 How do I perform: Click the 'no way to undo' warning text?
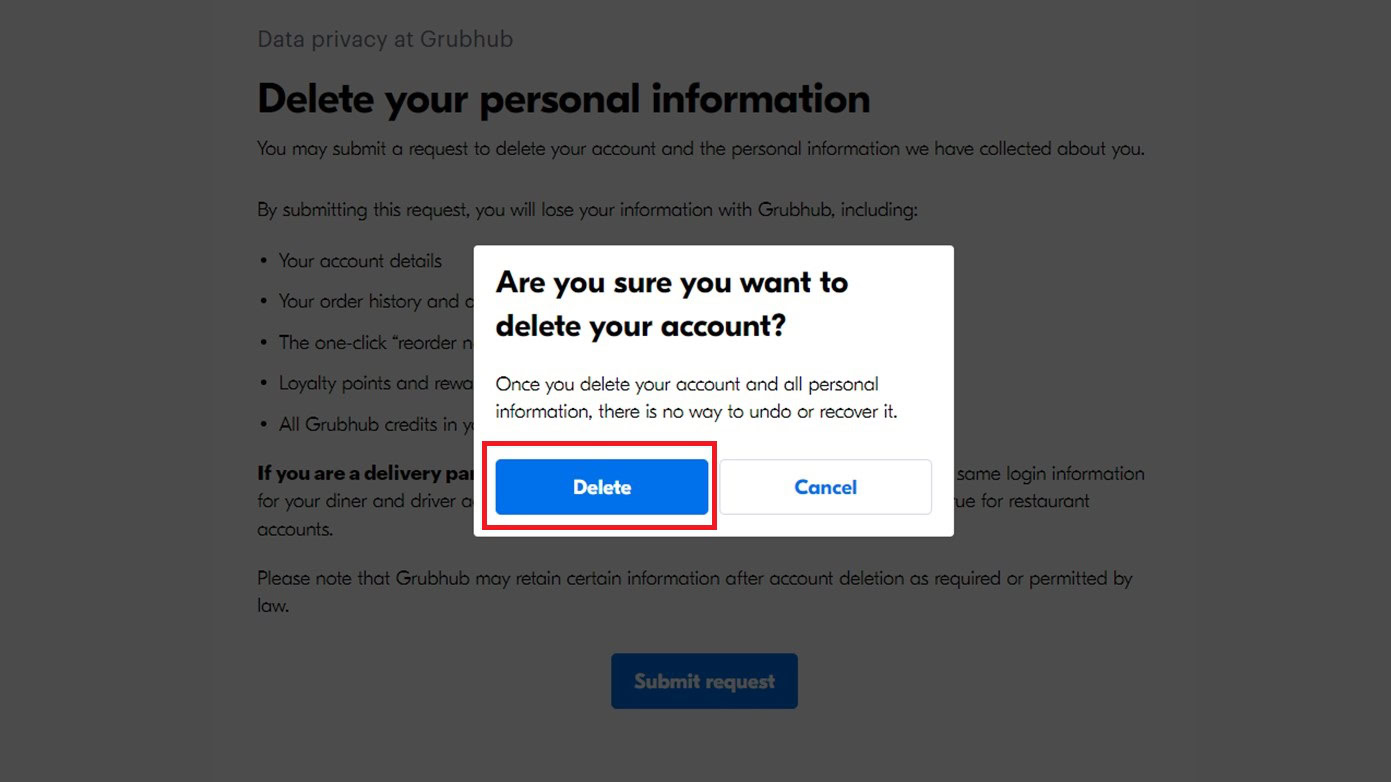696,398
